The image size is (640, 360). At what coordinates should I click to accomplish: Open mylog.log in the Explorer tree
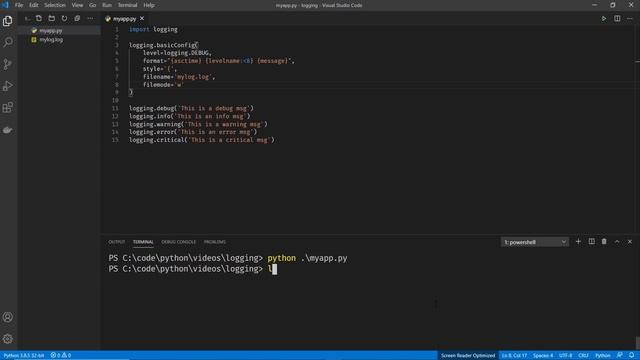(51, 40)
